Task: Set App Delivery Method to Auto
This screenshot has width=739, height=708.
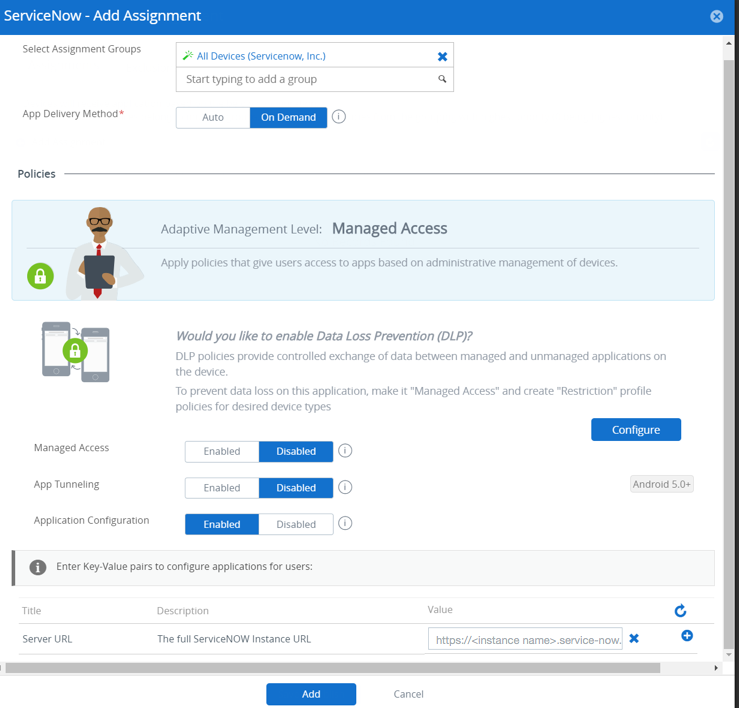Action: (x=213, y=117)
